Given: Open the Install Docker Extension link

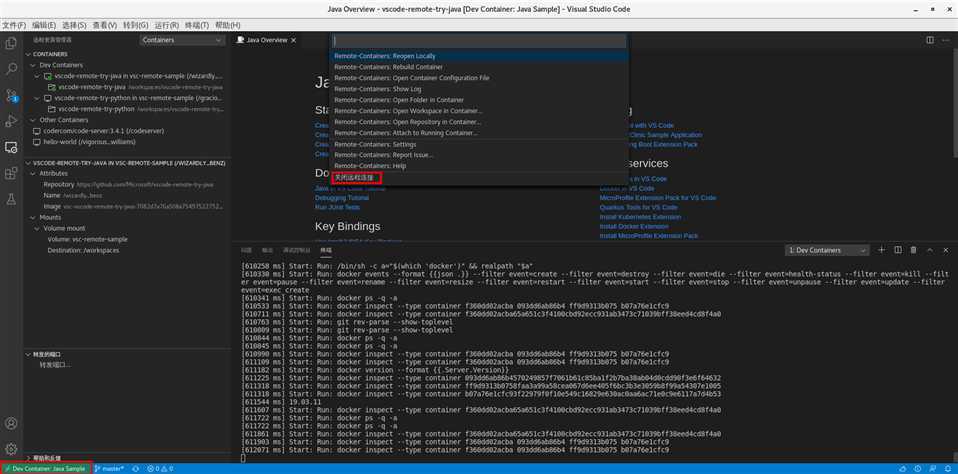Looking at the screenshot, I should tap(634, 227).
